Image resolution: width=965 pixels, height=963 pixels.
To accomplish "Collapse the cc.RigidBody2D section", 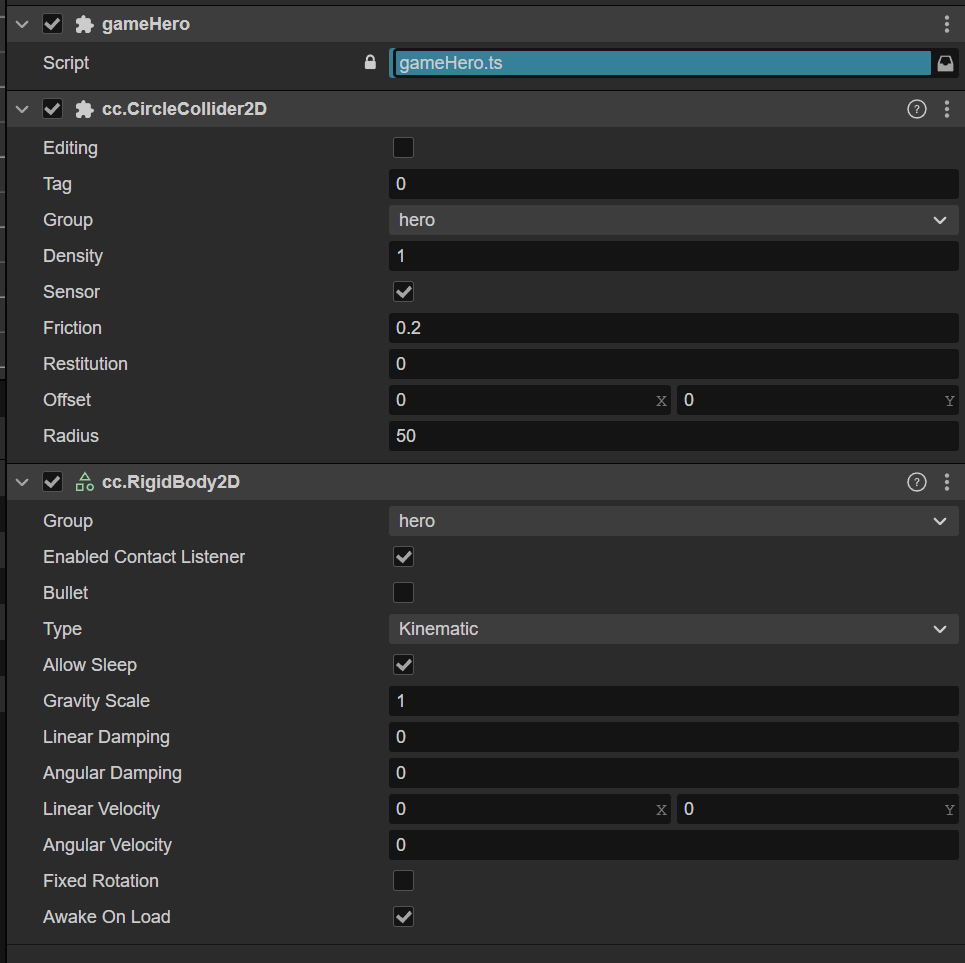I will coord(23,482).
